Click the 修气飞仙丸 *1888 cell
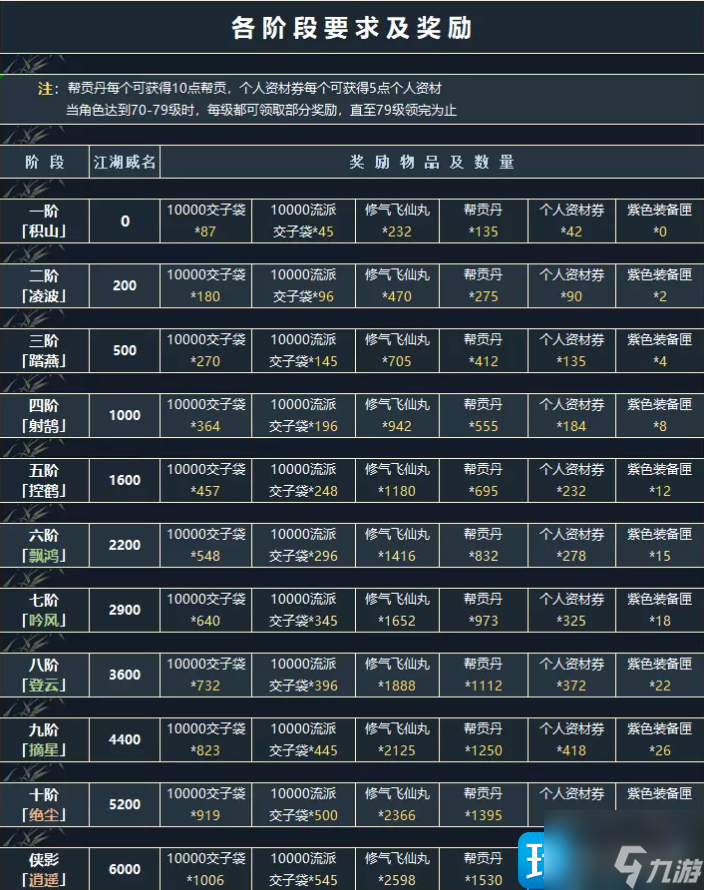 (x=397, y=674)
